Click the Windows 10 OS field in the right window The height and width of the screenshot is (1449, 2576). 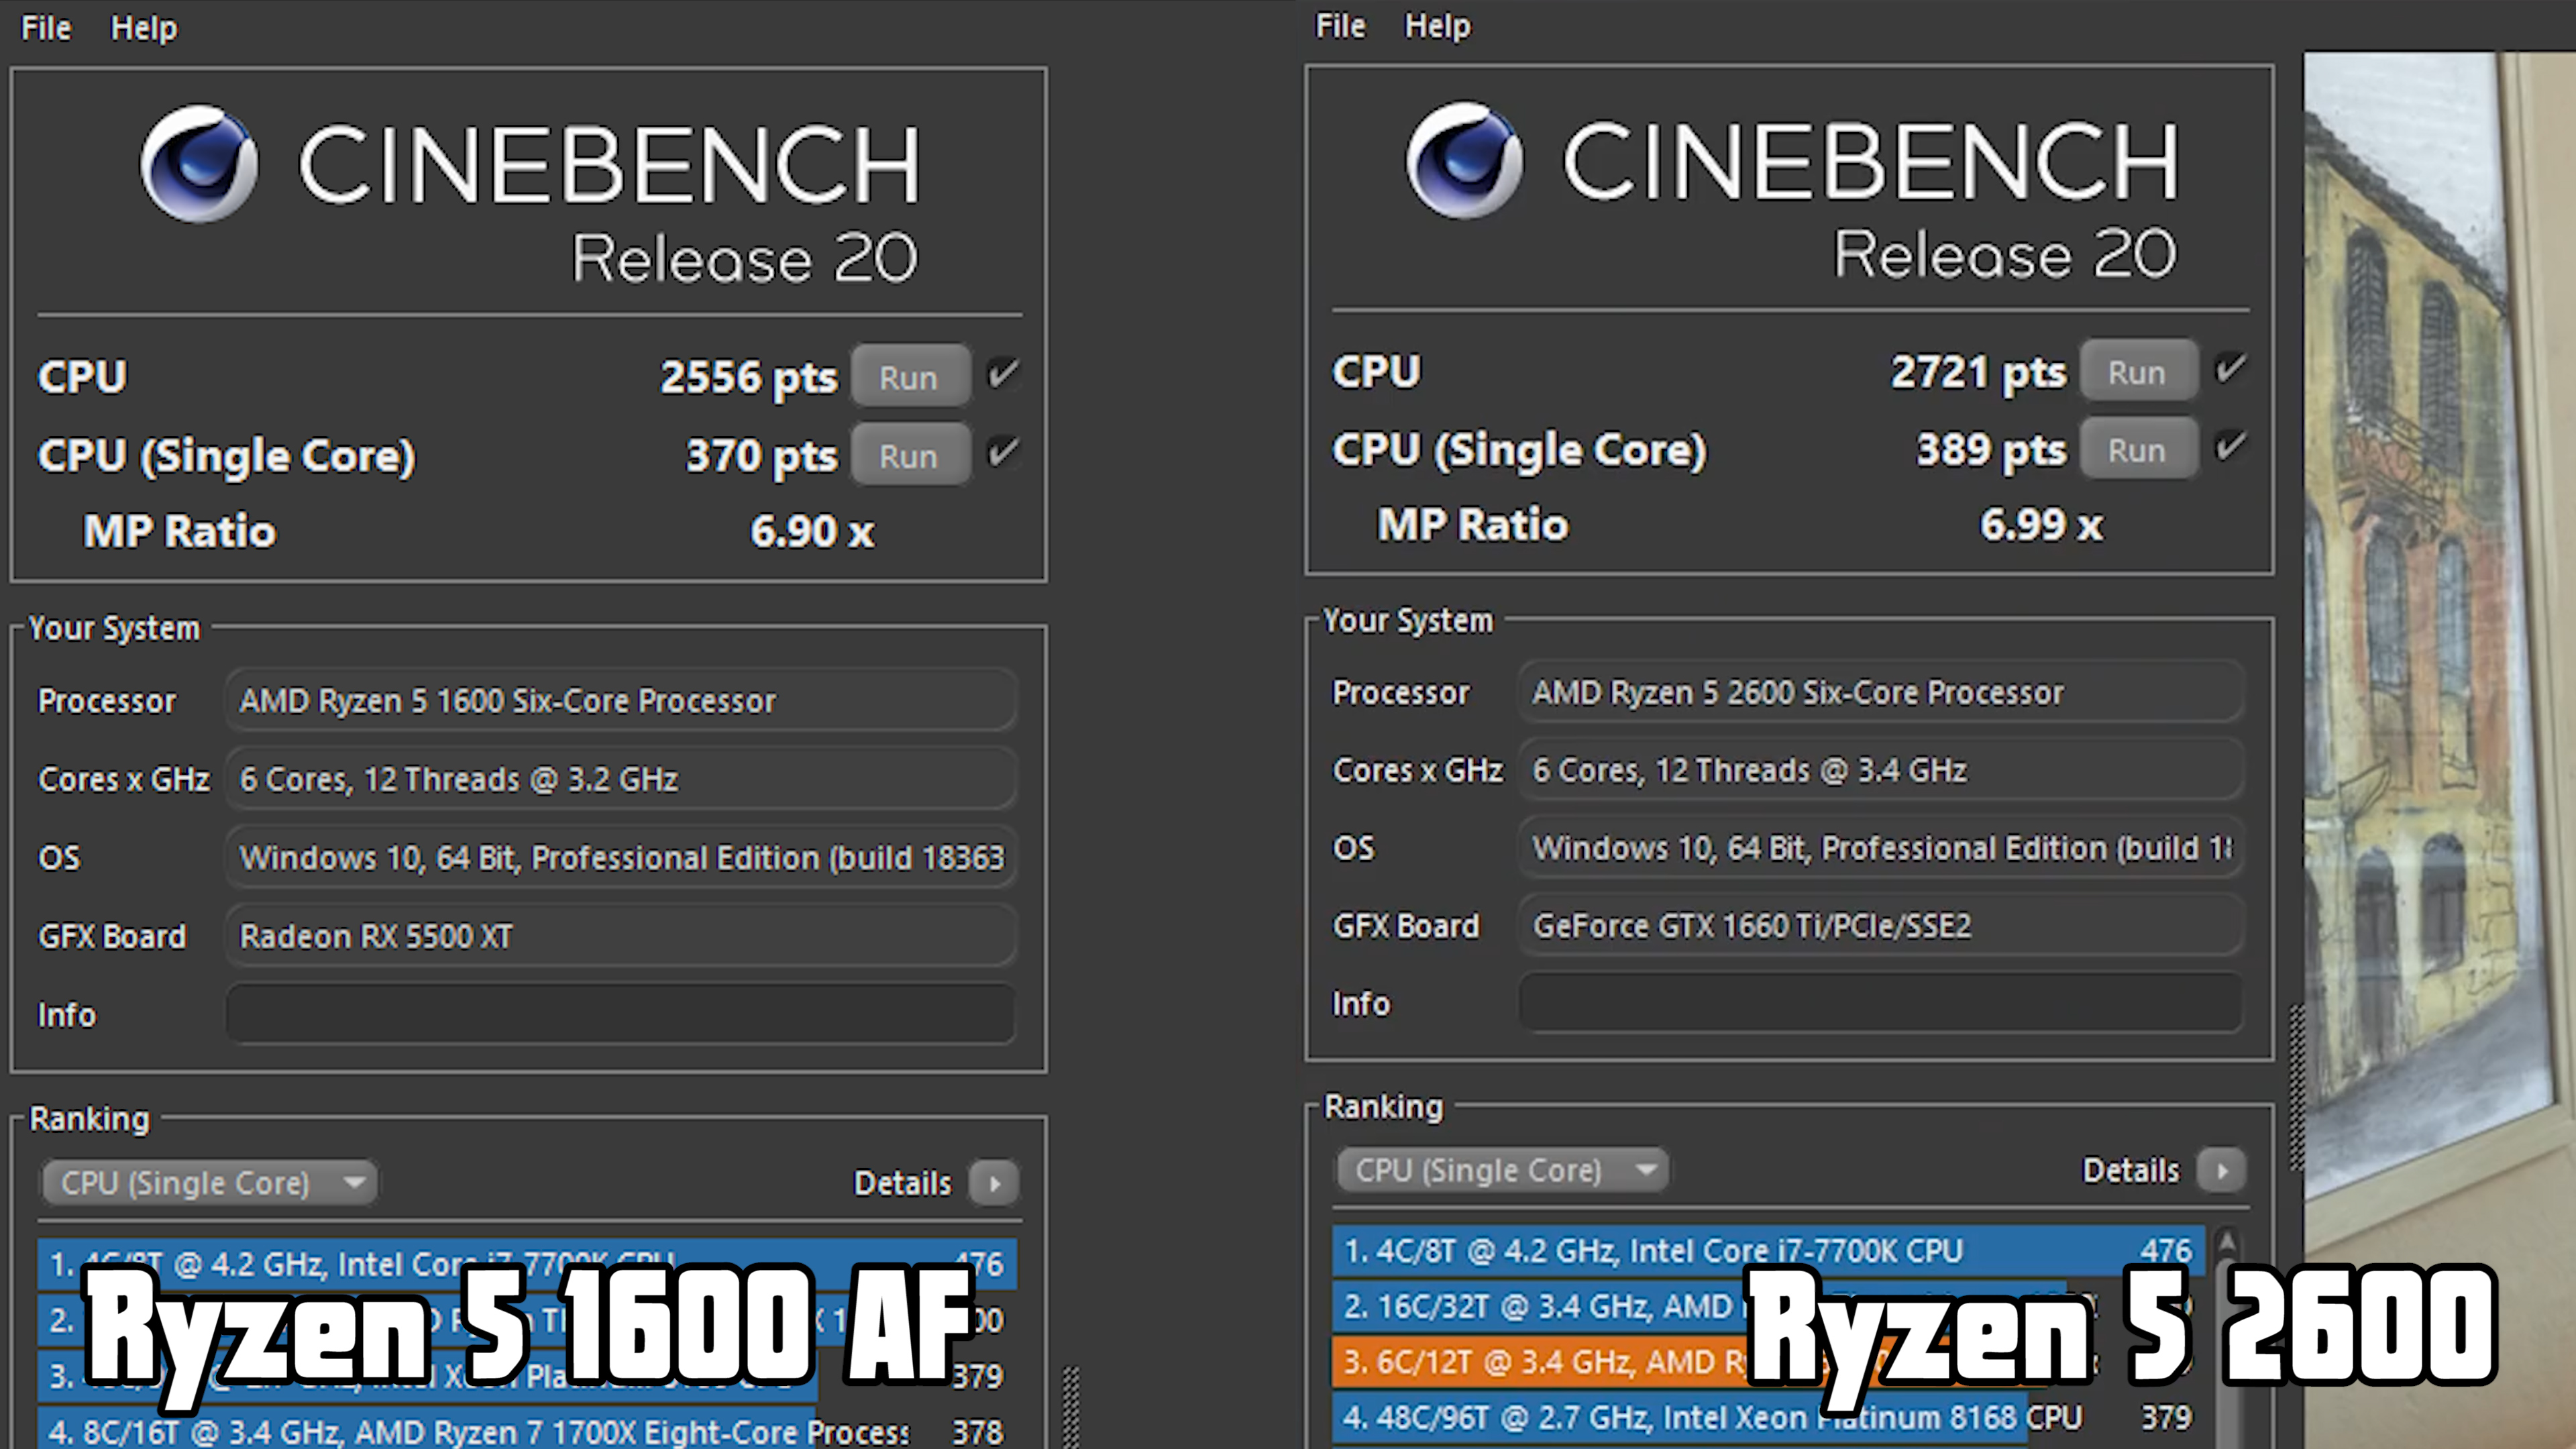(x=1881, y=847)
